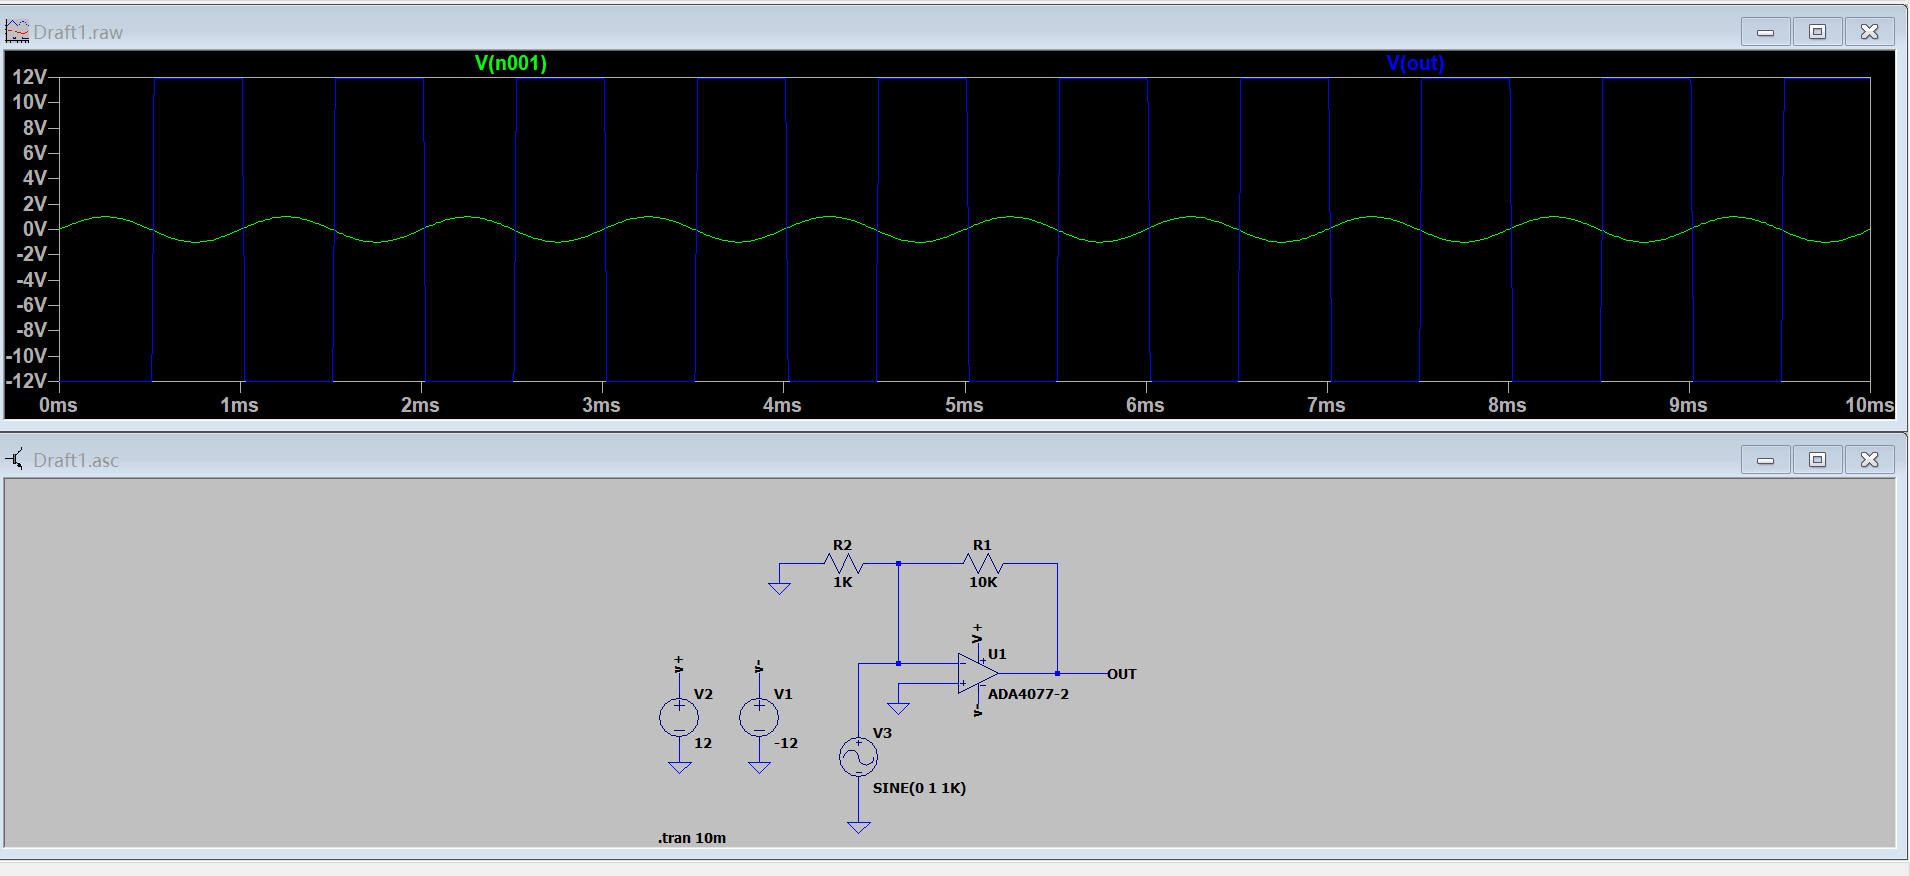This screenshot has height=876, width=1910.
Task: Click the 12 value of V2
Action: (703, 743)
